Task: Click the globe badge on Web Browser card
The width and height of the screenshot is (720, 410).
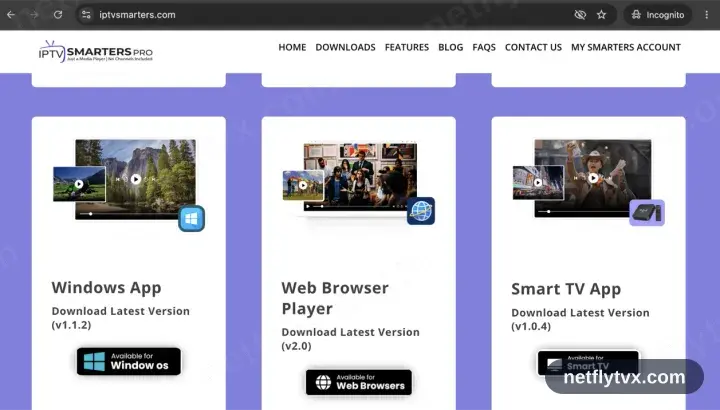Action: pyautogui.click(x=421, y=211)
